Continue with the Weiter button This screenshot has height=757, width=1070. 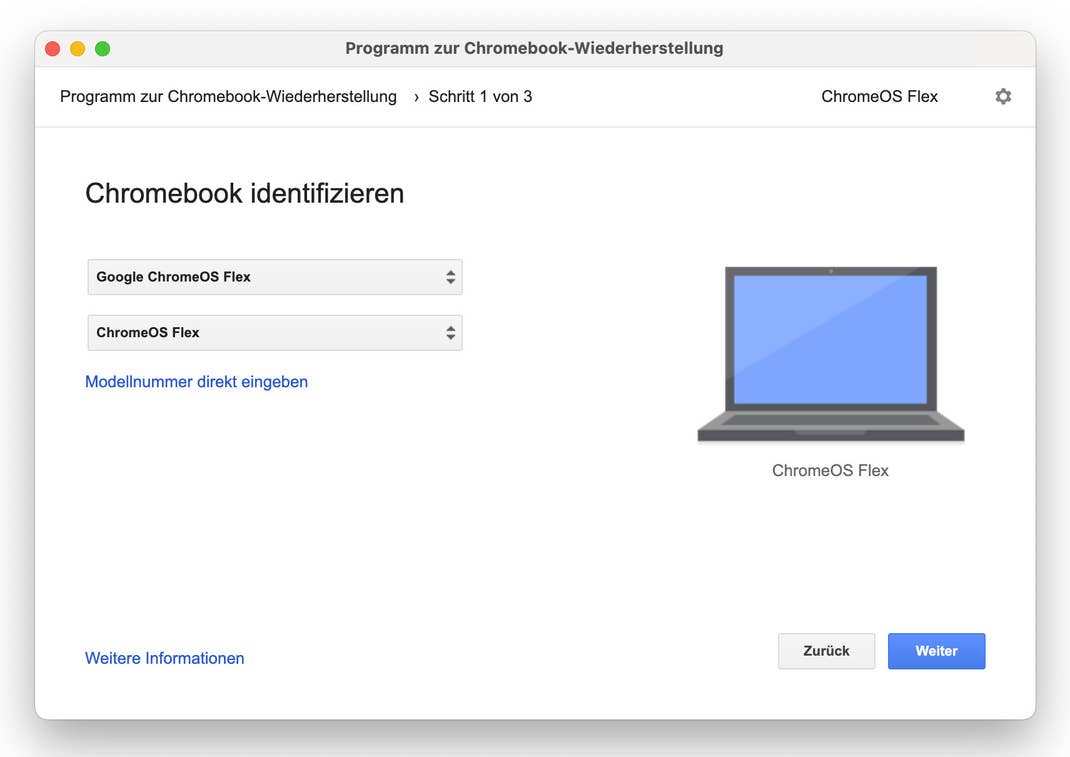point(936,651)
